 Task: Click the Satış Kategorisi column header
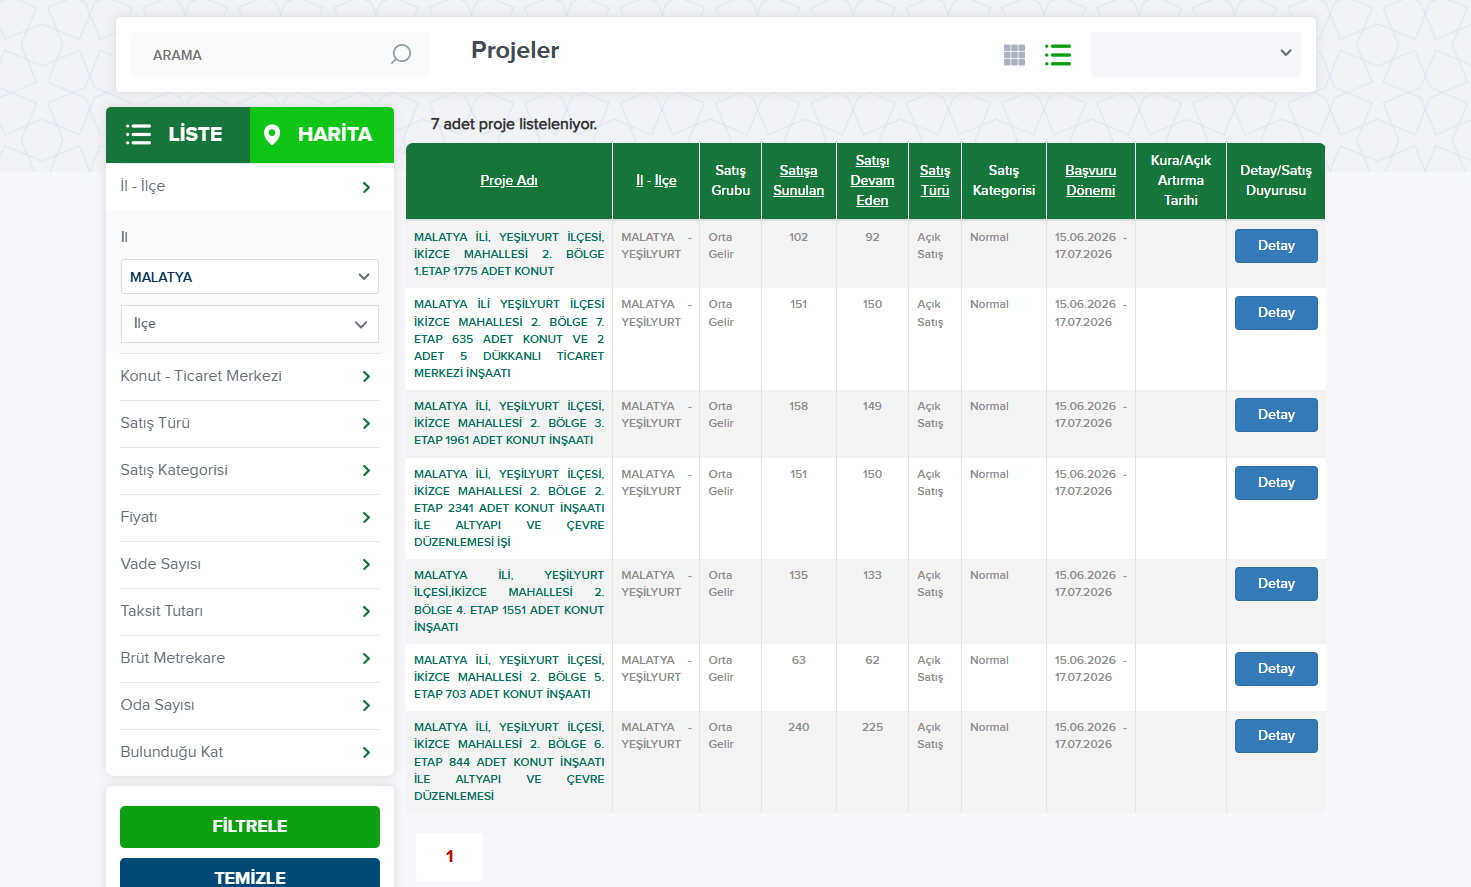pos(1004,181)
